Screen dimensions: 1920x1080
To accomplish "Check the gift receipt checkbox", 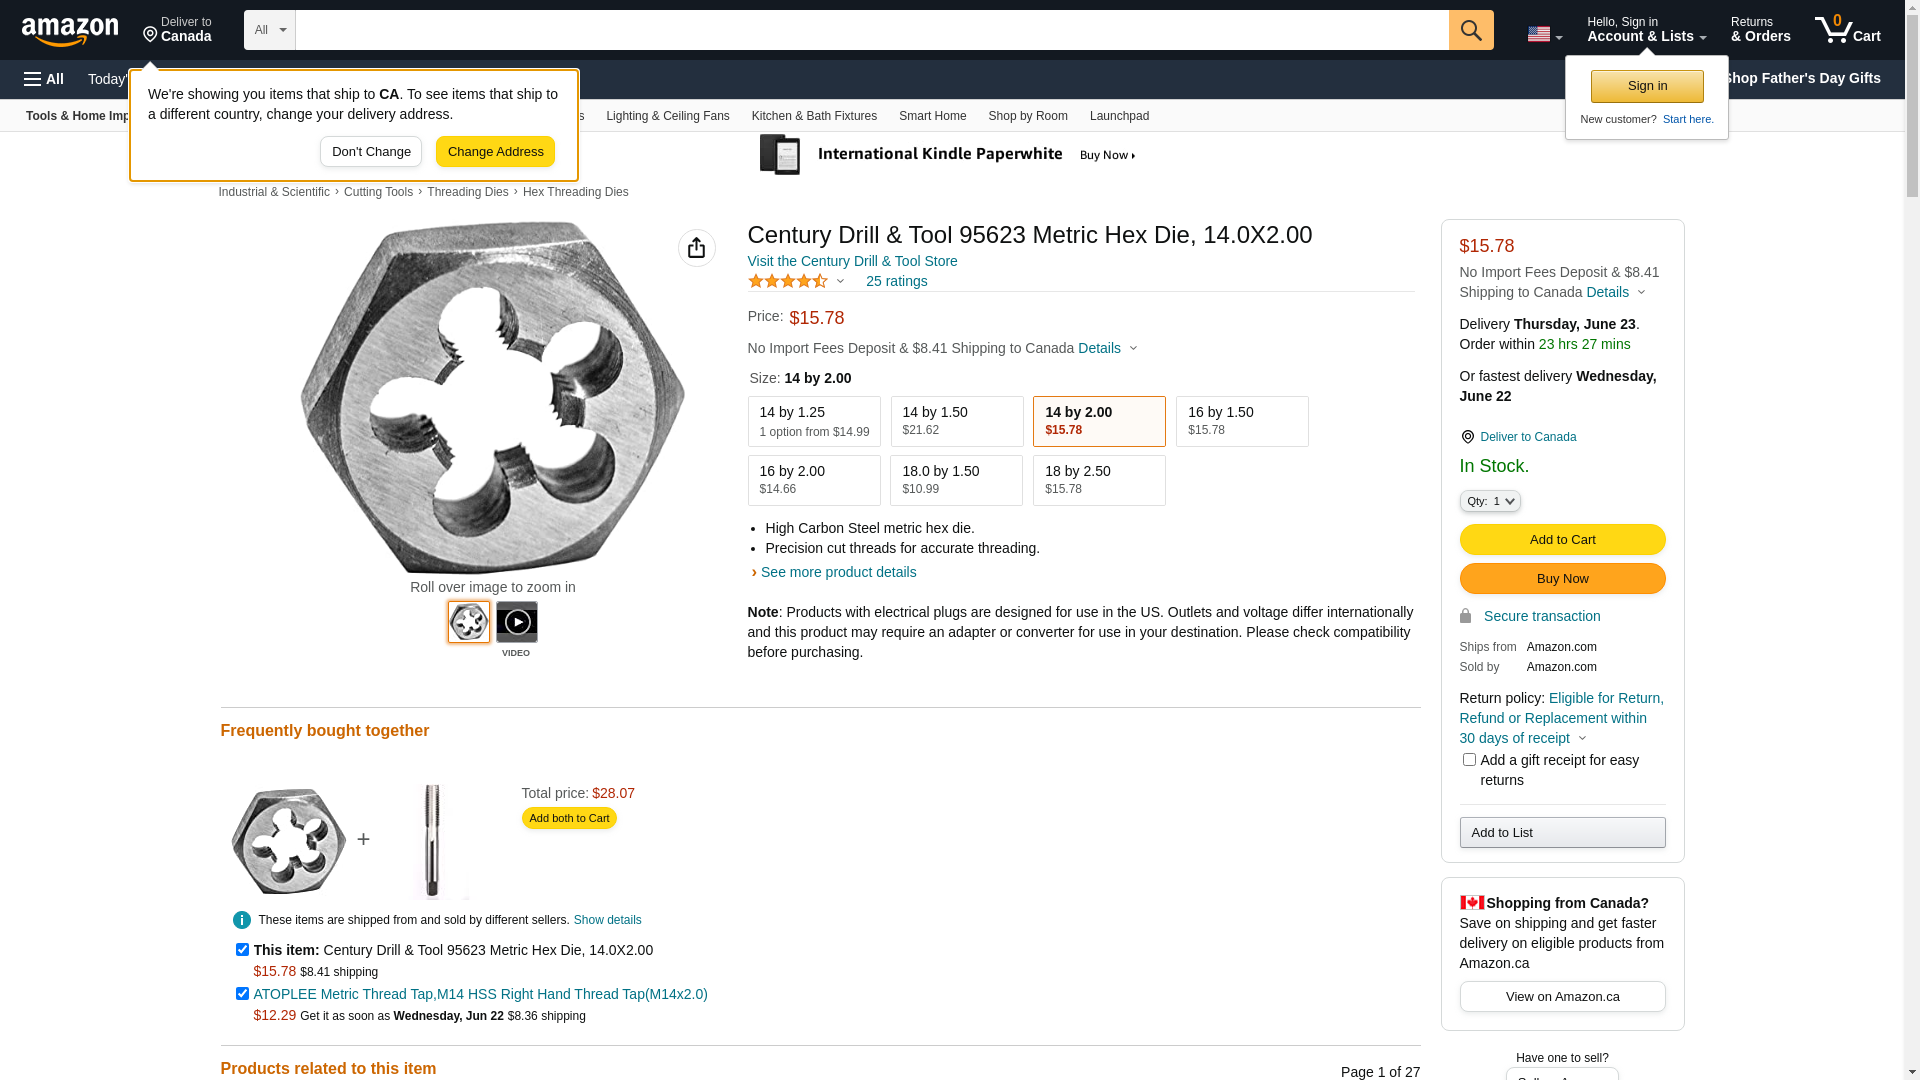I will 1469,760.
